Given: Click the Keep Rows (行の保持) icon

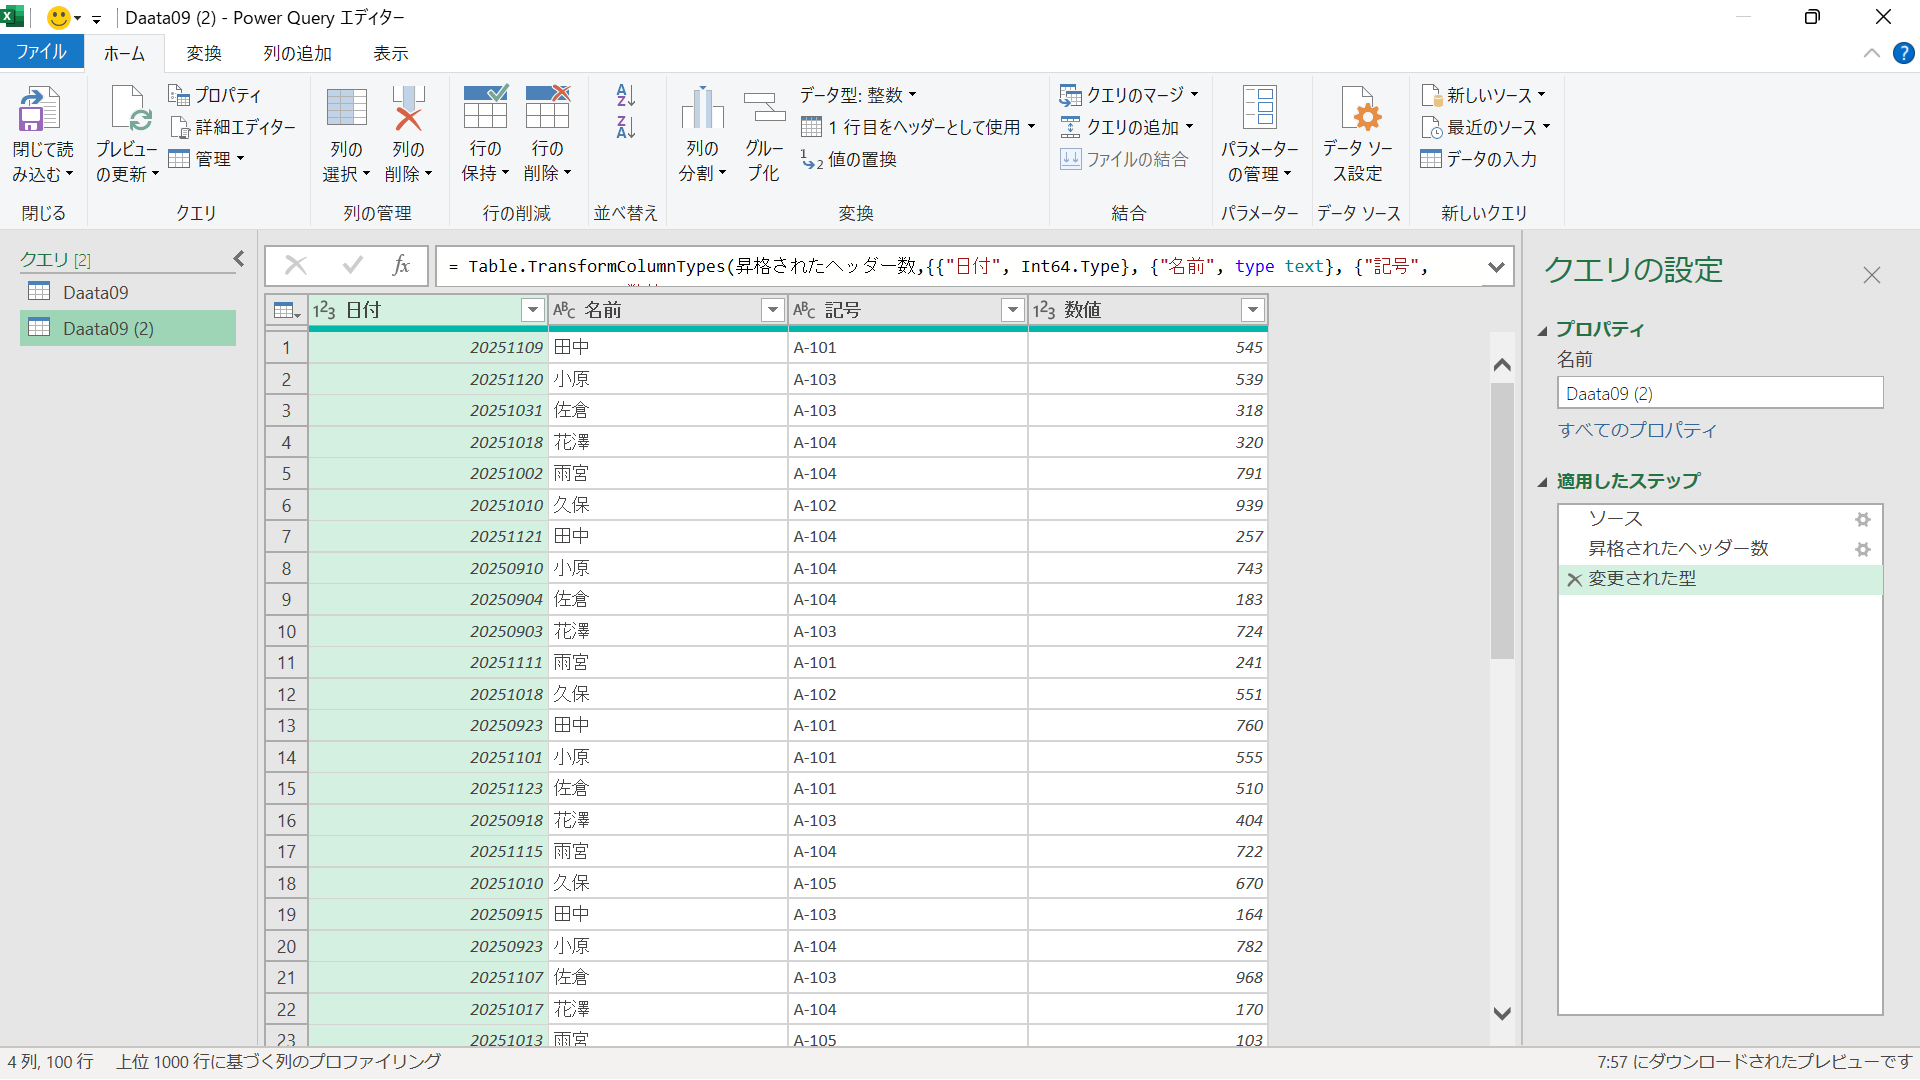Looking at the screenshot, I should (x=486, y=108).
